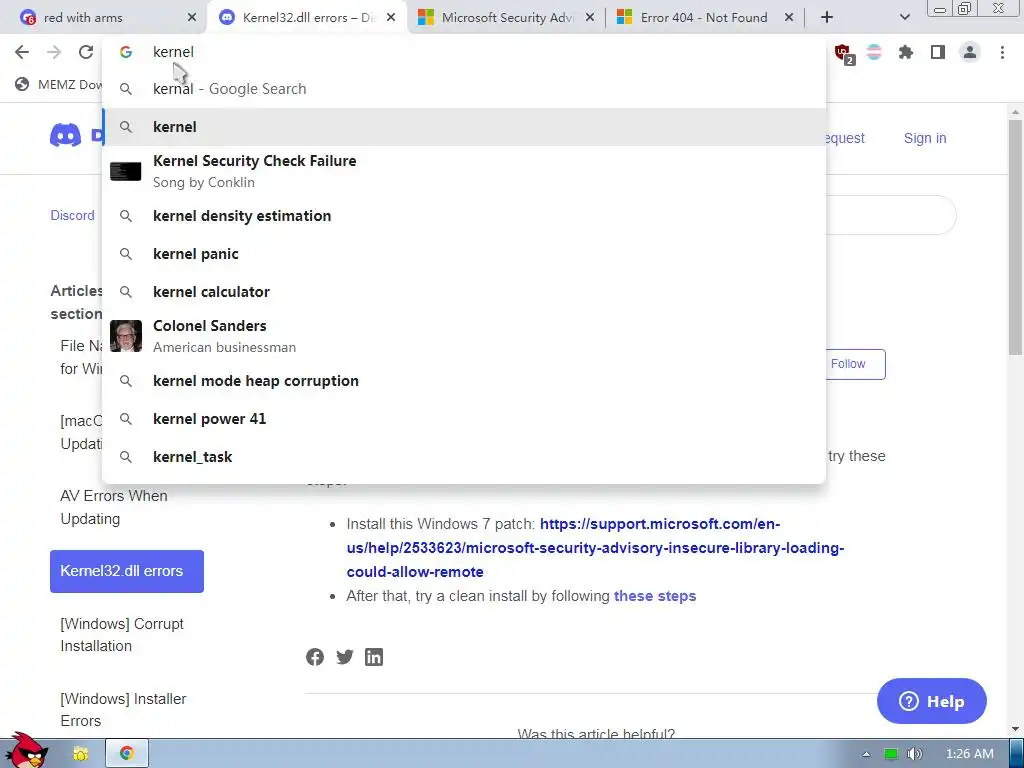Open the Discord breadcrumb link
Screen dimensions: 1024x768
(x=72, y=216)
